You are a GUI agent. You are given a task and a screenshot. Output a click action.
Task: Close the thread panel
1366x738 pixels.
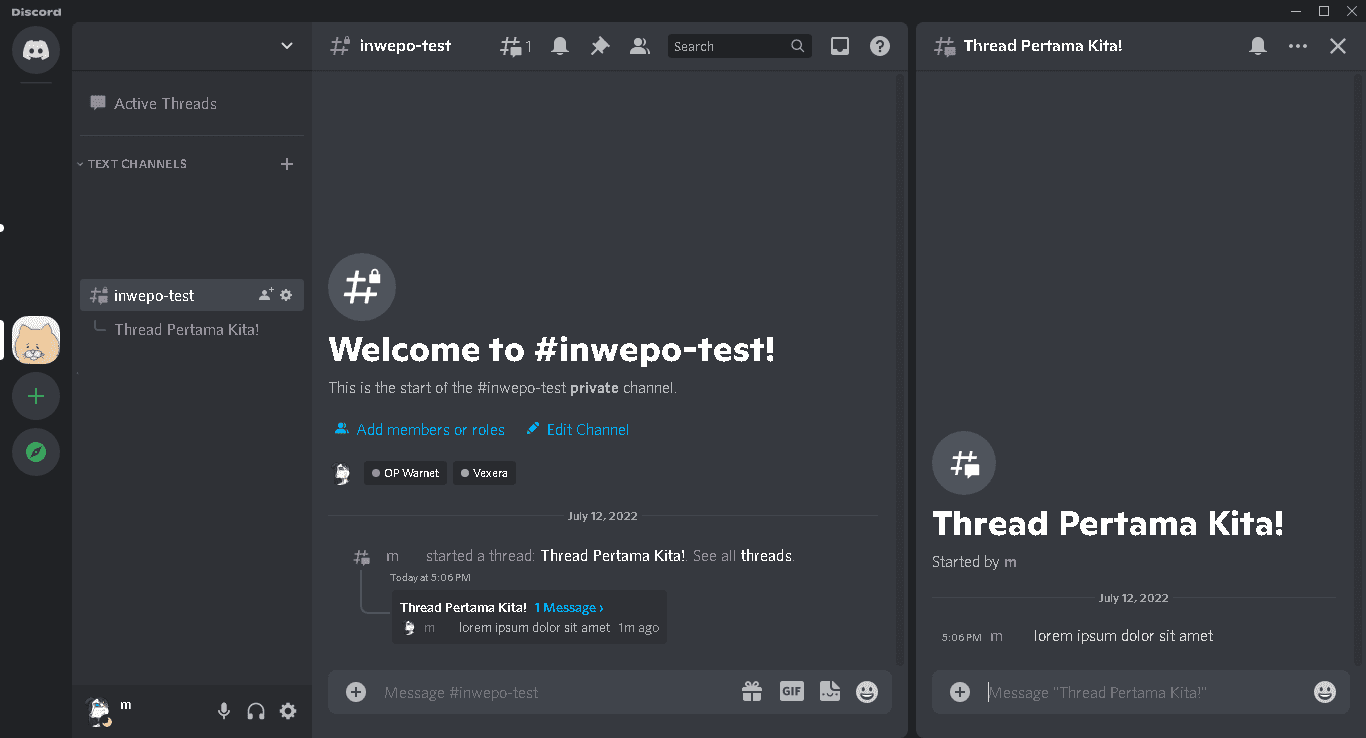1338,46
